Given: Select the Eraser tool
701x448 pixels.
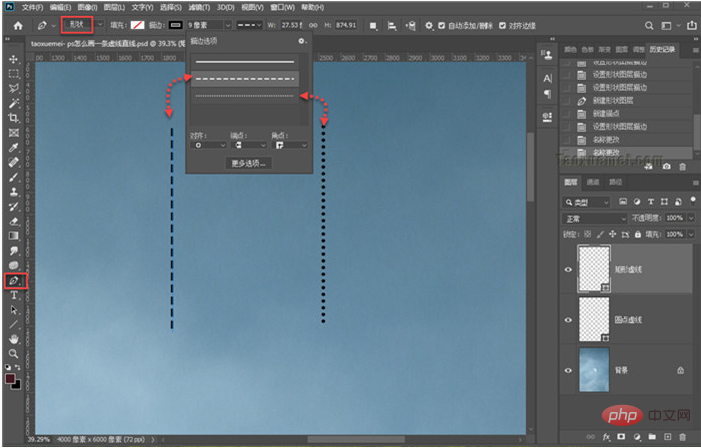Looking at the screenshot, I should pyautogui.click(x=14, y=221).
